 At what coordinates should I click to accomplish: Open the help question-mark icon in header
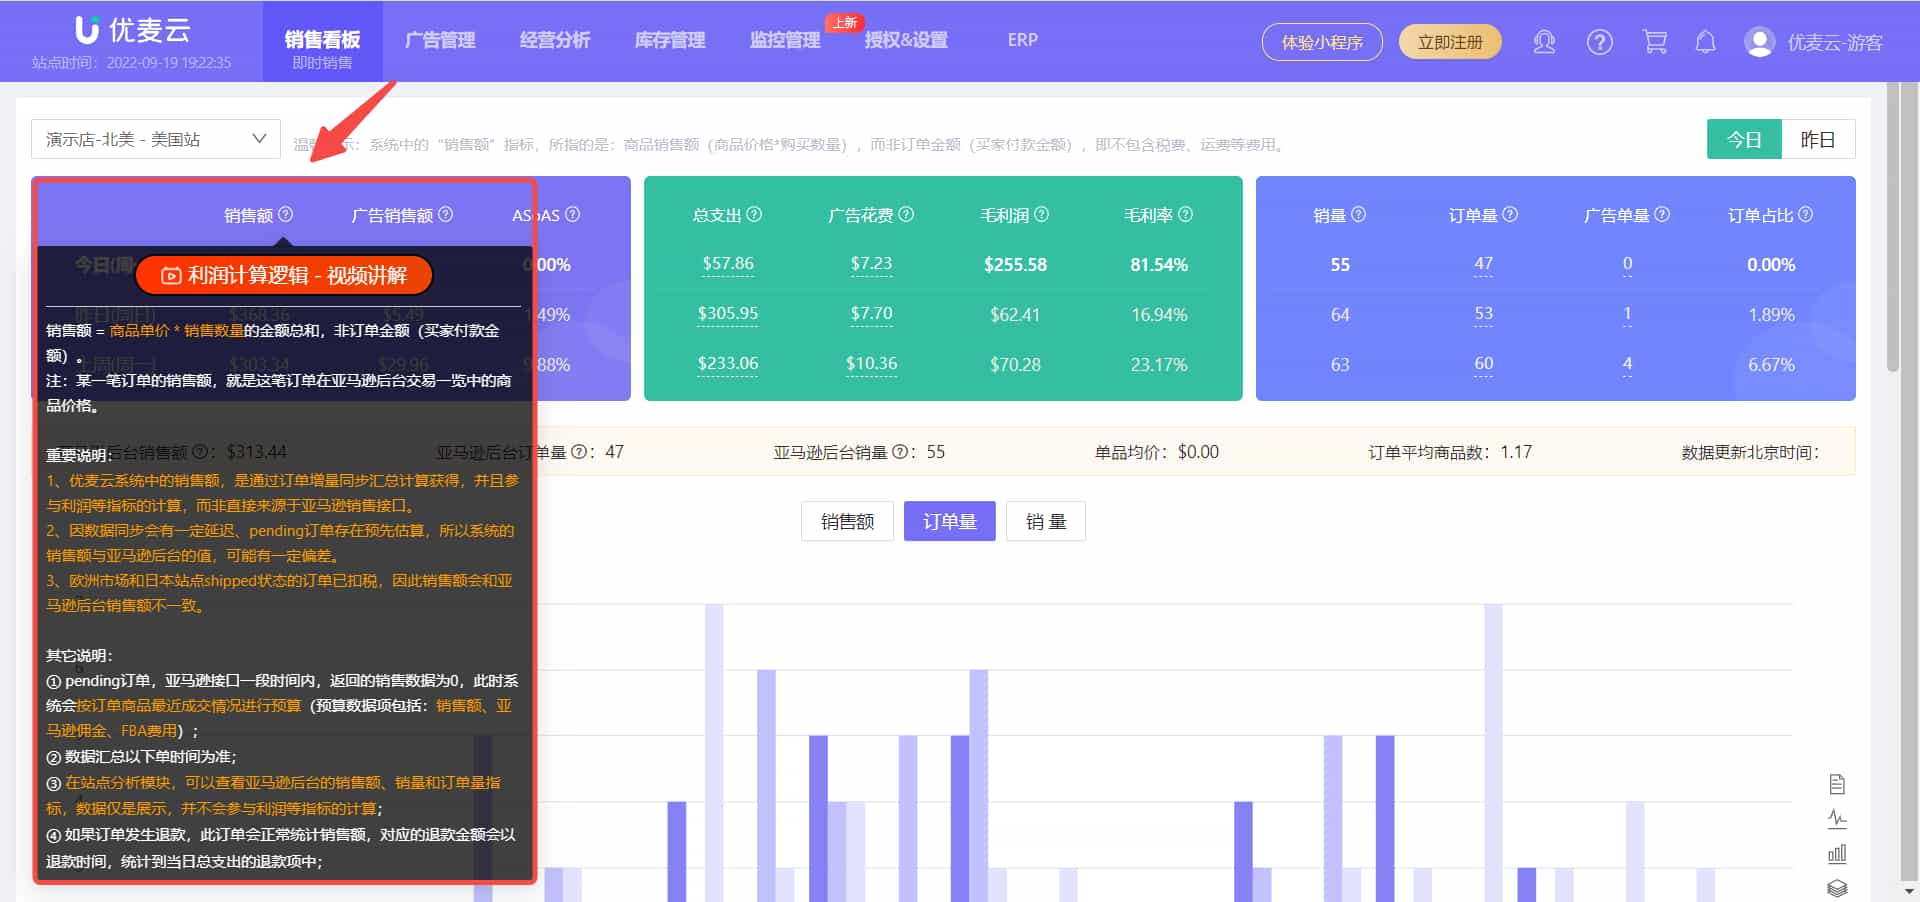1599,42
